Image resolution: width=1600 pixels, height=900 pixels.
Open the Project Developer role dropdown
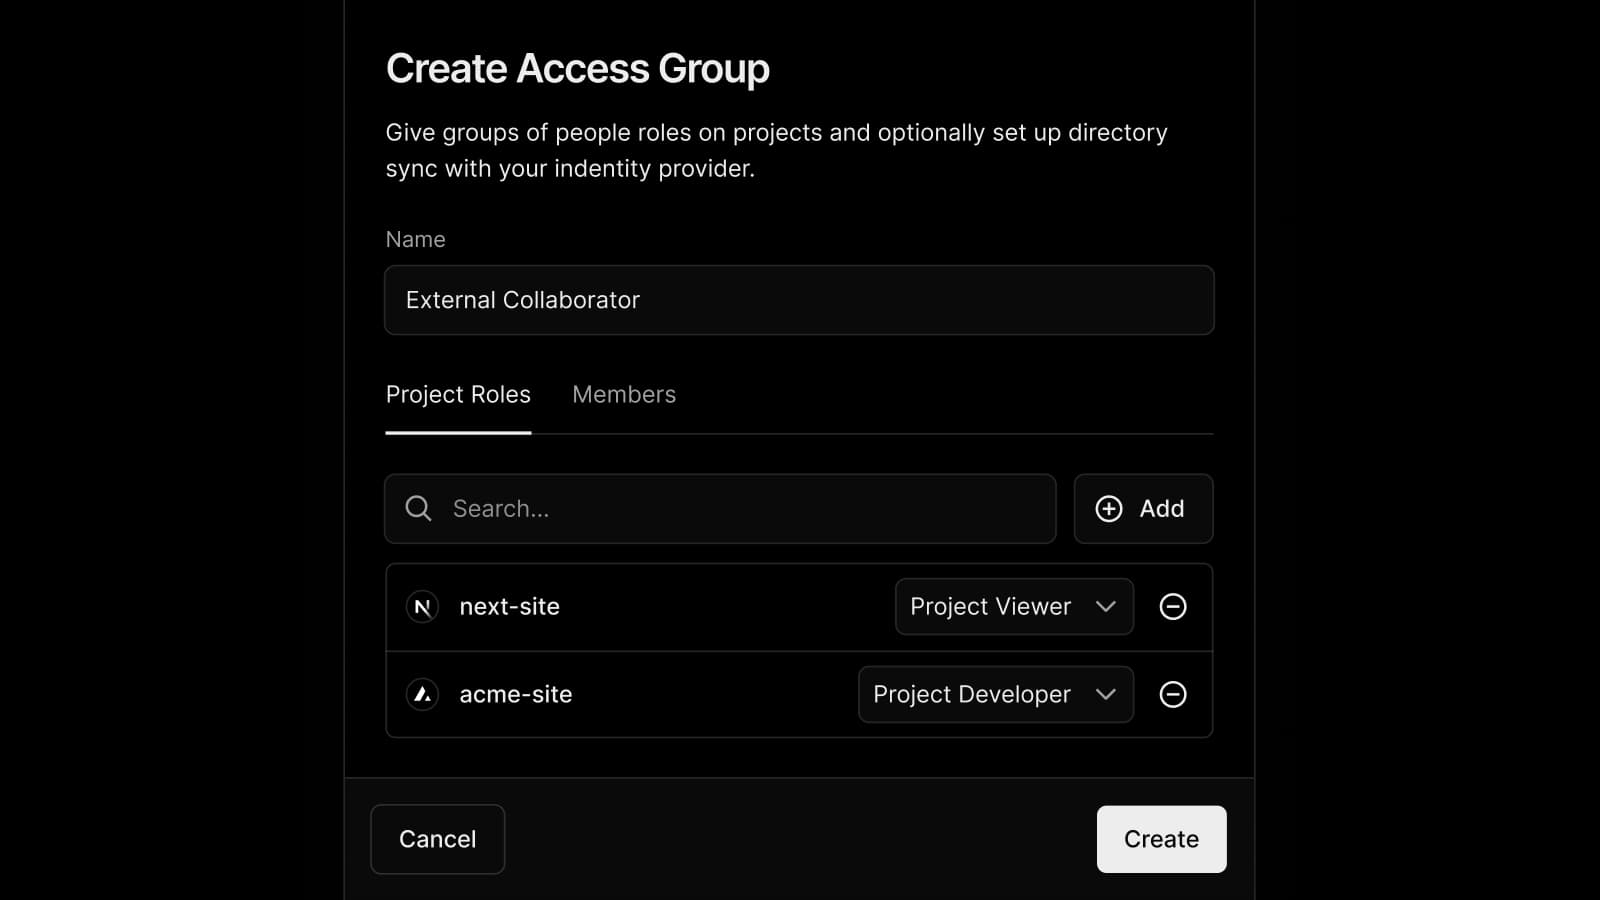pos(971,694)
